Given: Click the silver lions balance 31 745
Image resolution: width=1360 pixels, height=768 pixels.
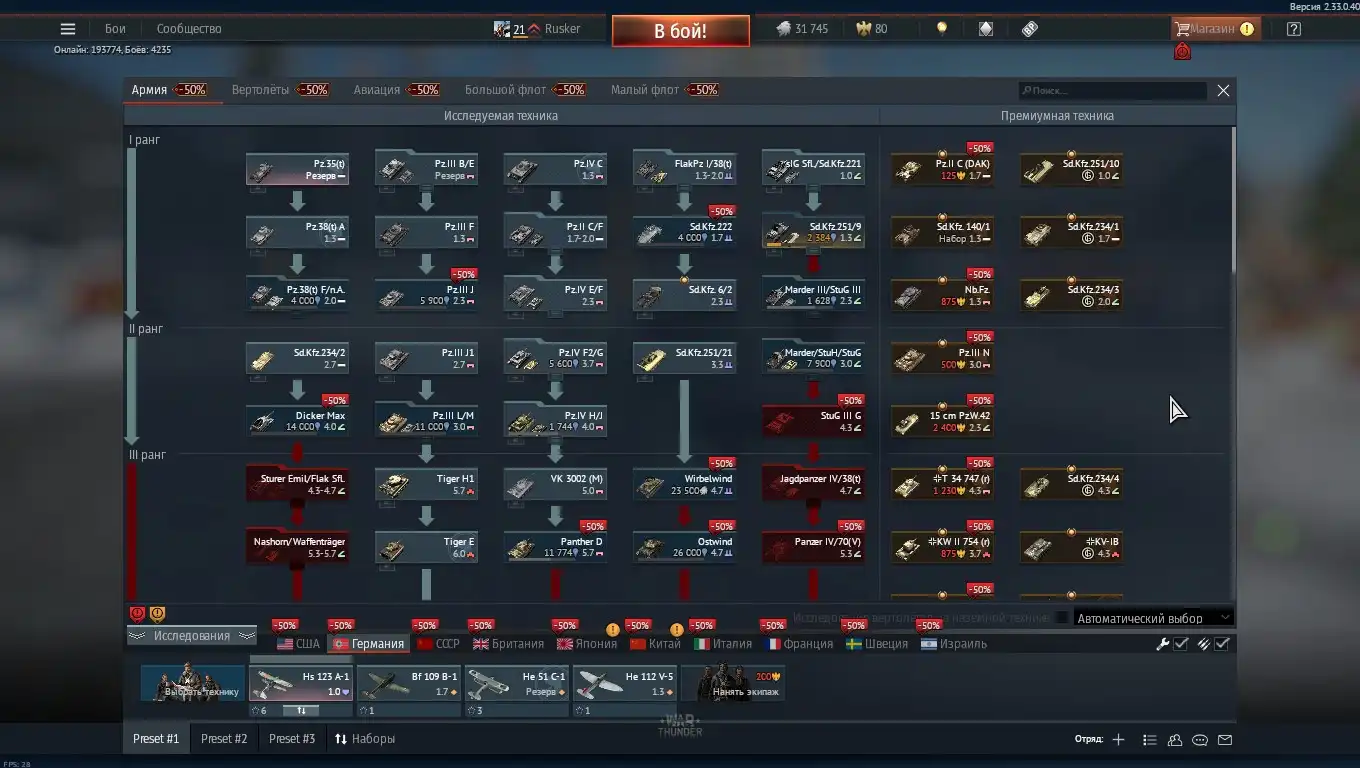Looking at the screenshot, I should pyautogui.click(x=803, y=29).
